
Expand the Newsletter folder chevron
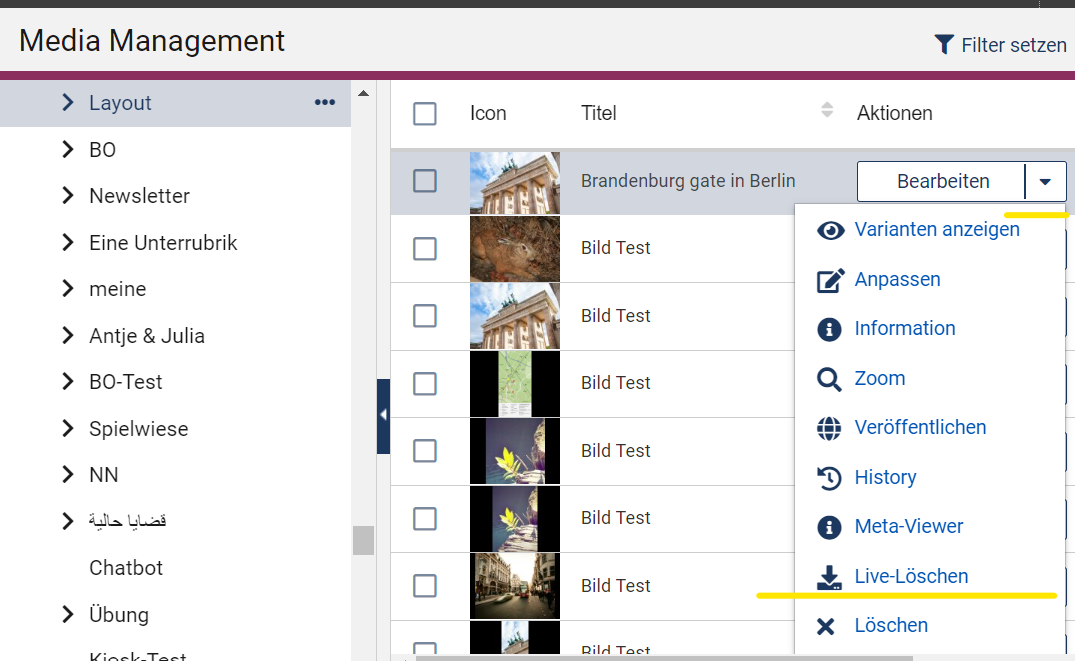pos(68,196)
